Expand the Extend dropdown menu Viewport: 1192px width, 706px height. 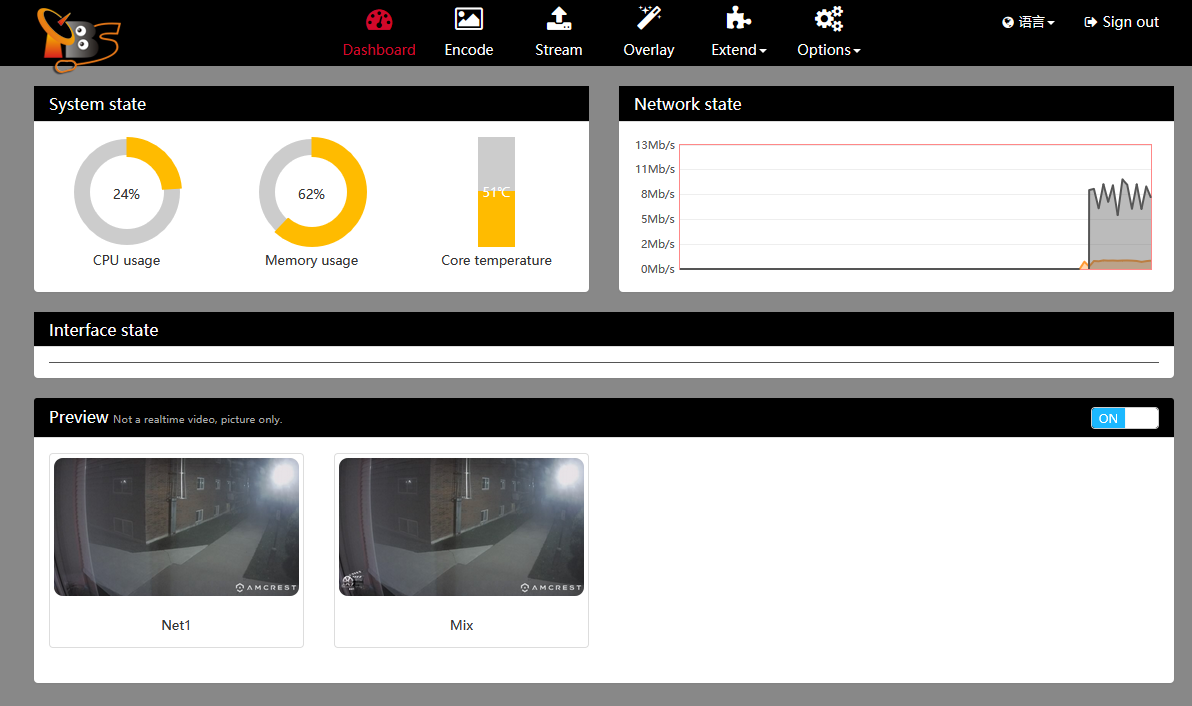click(x=738, y=33)
